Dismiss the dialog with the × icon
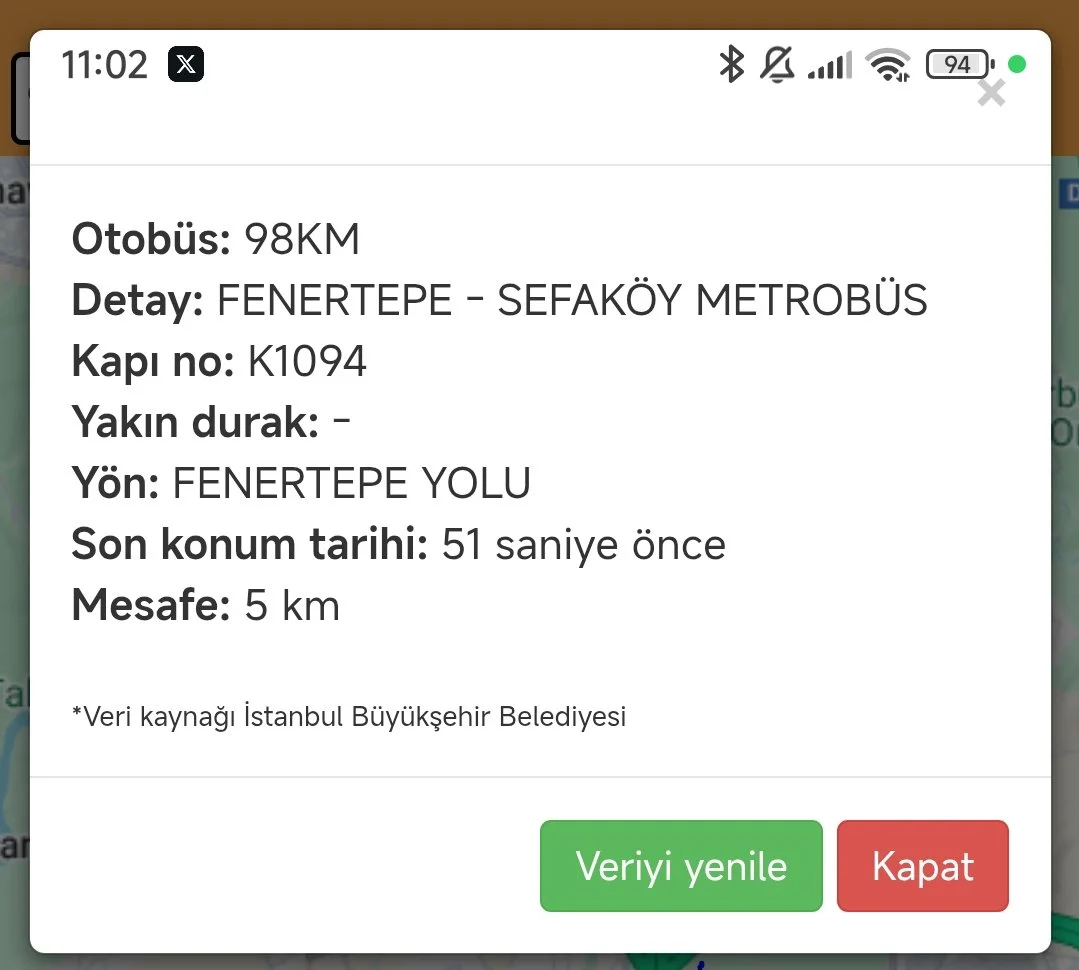 click(991, 94)
